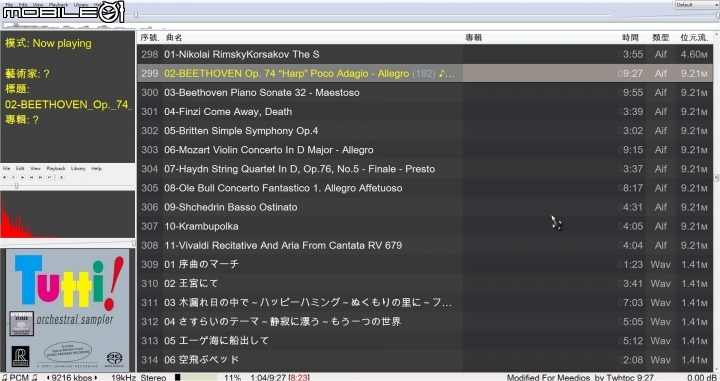Select 04-Finzi Come Away, Death

coord(425,112)
